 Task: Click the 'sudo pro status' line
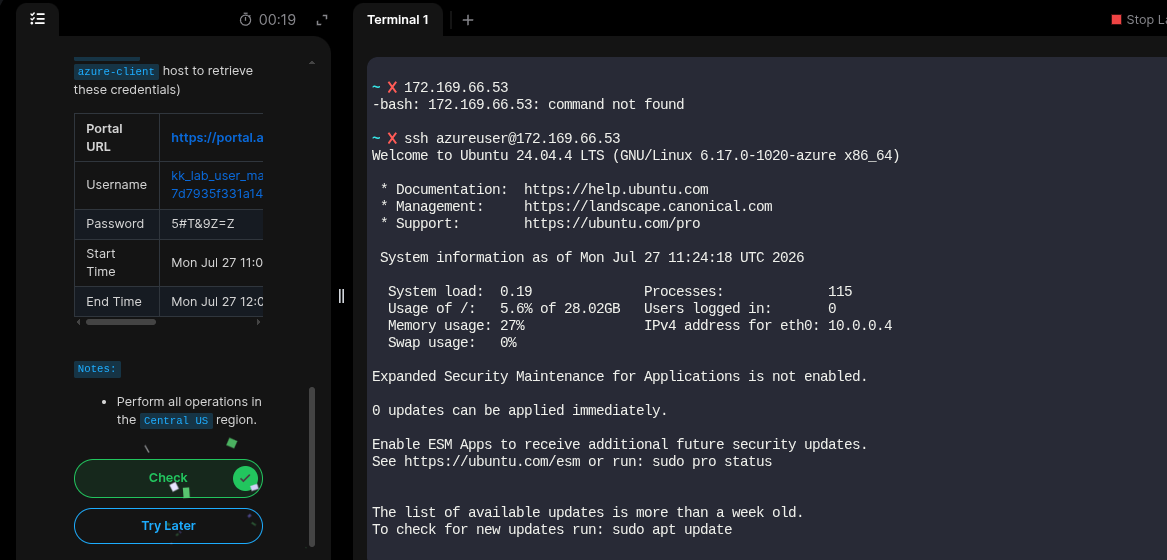click(572, 462)
